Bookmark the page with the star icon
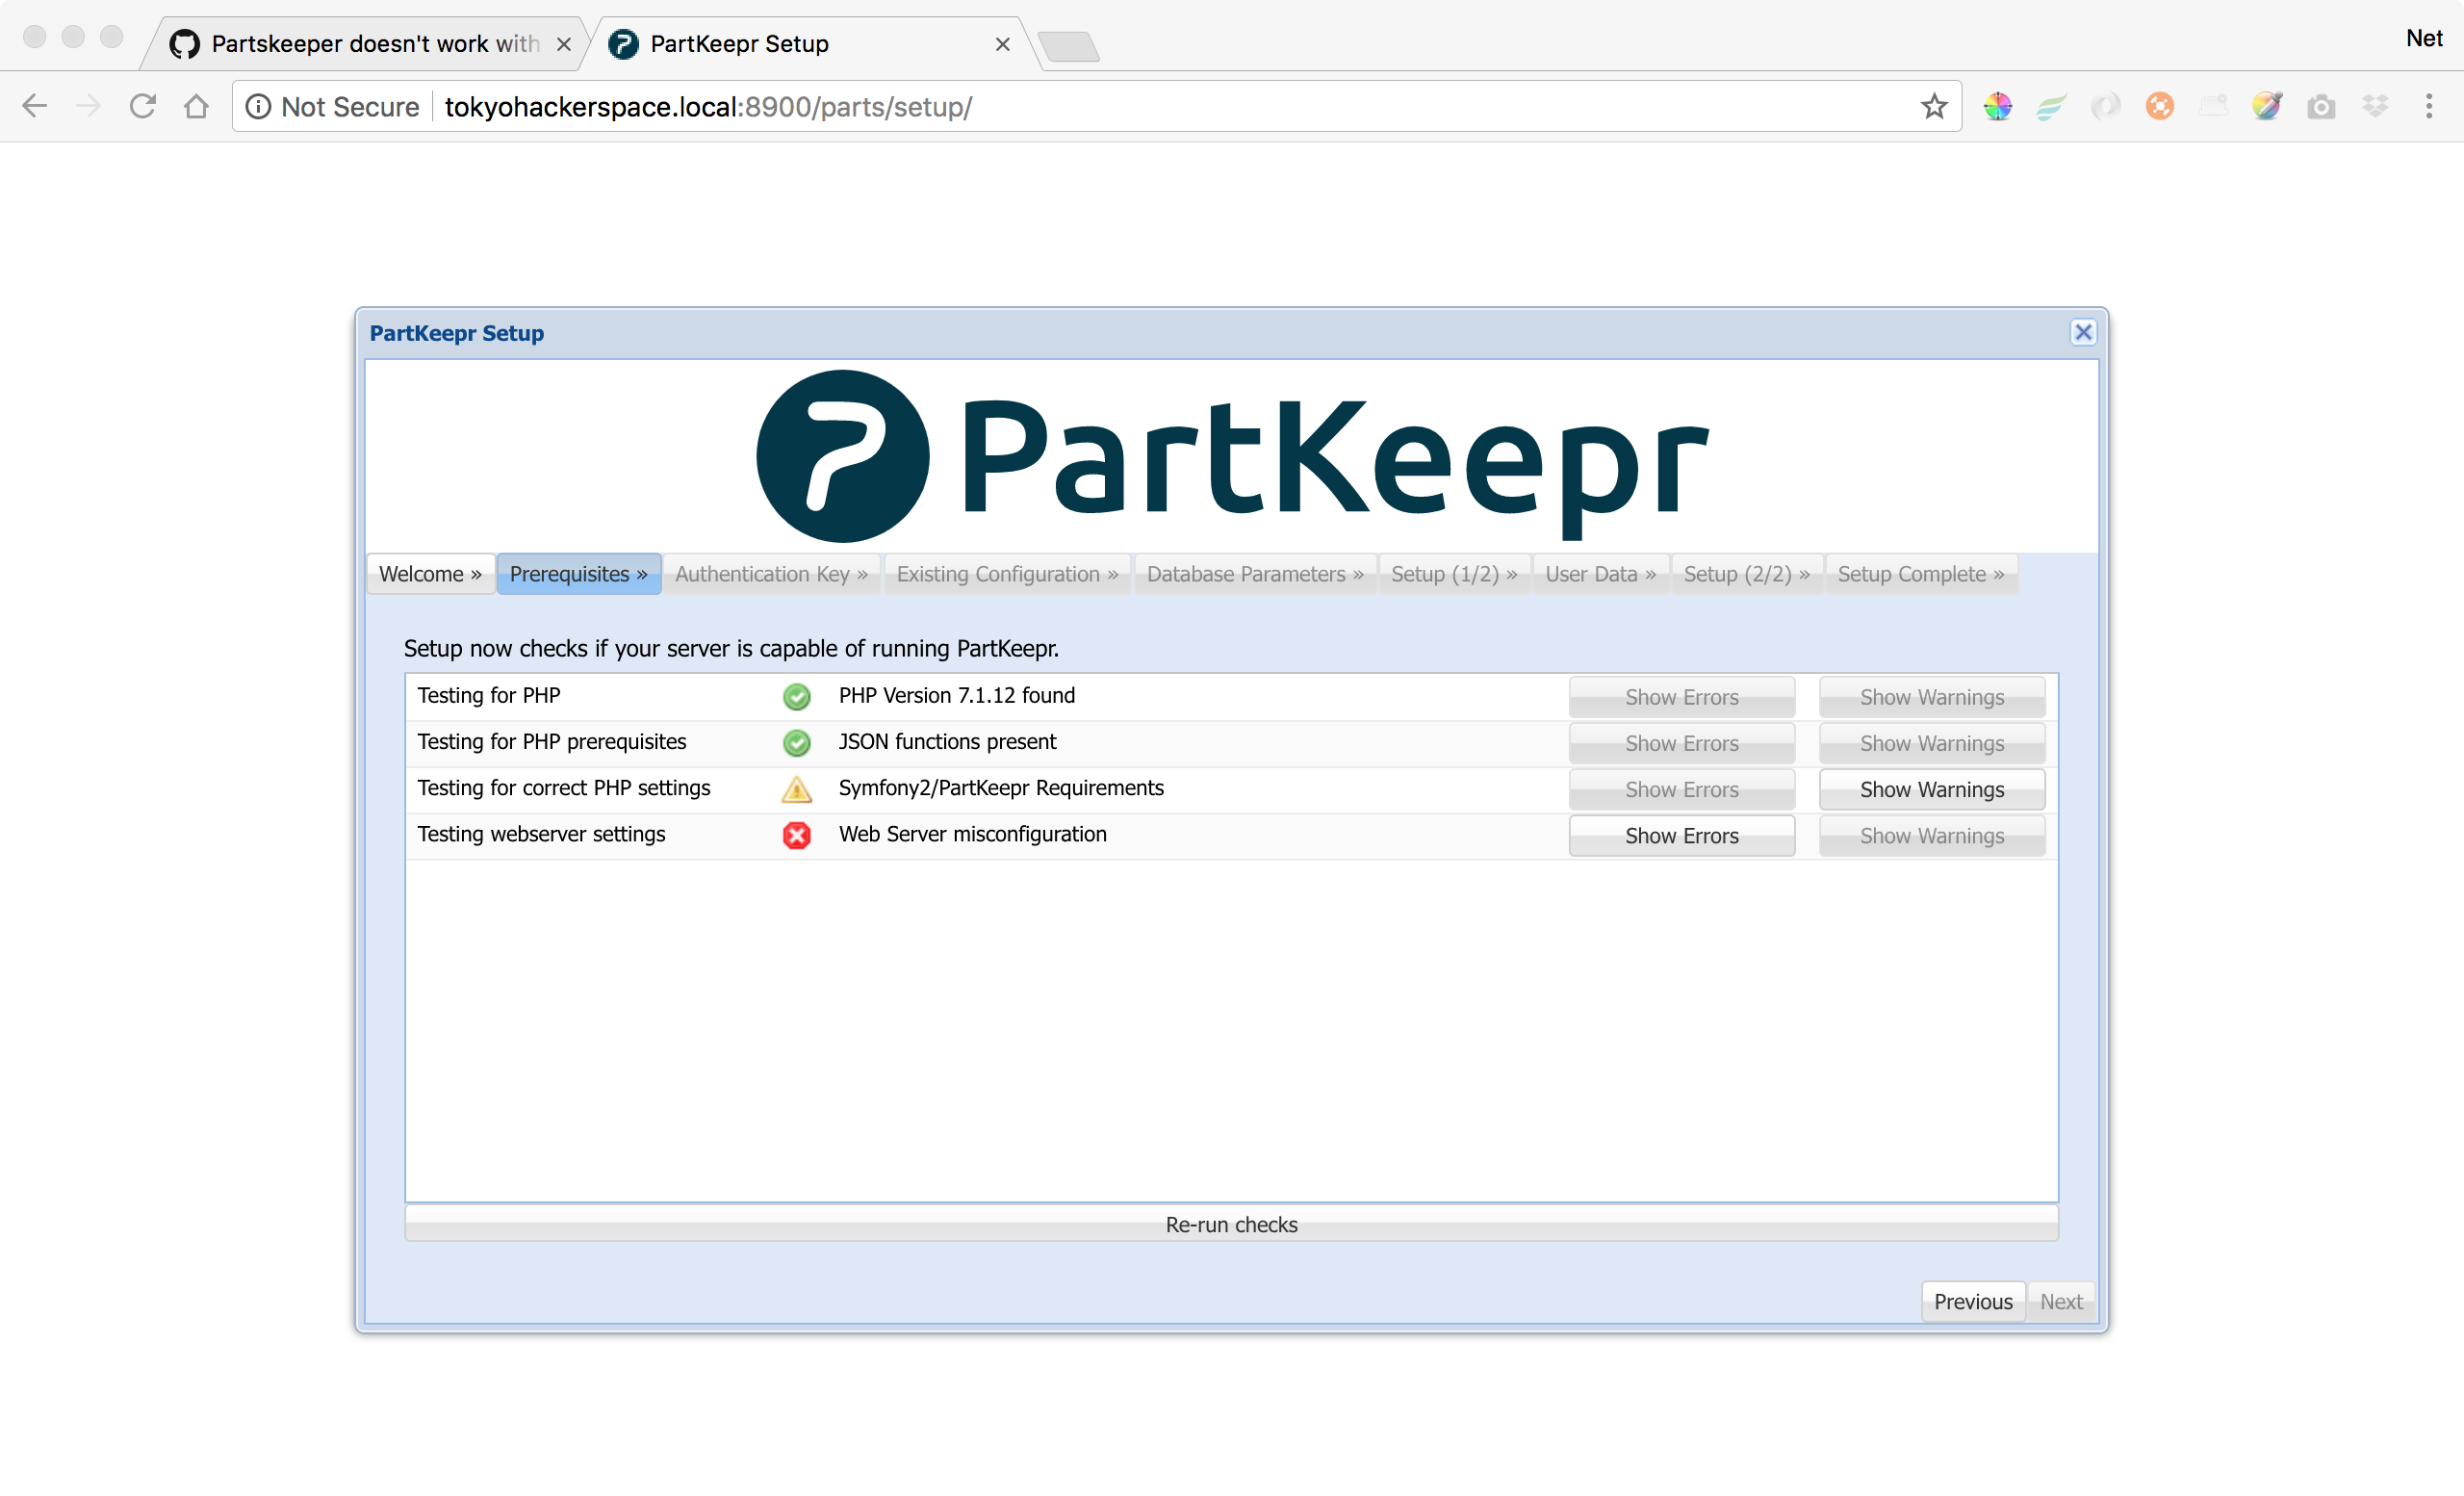Viewport: 2464px width, 1496px height. point(1935,106)
